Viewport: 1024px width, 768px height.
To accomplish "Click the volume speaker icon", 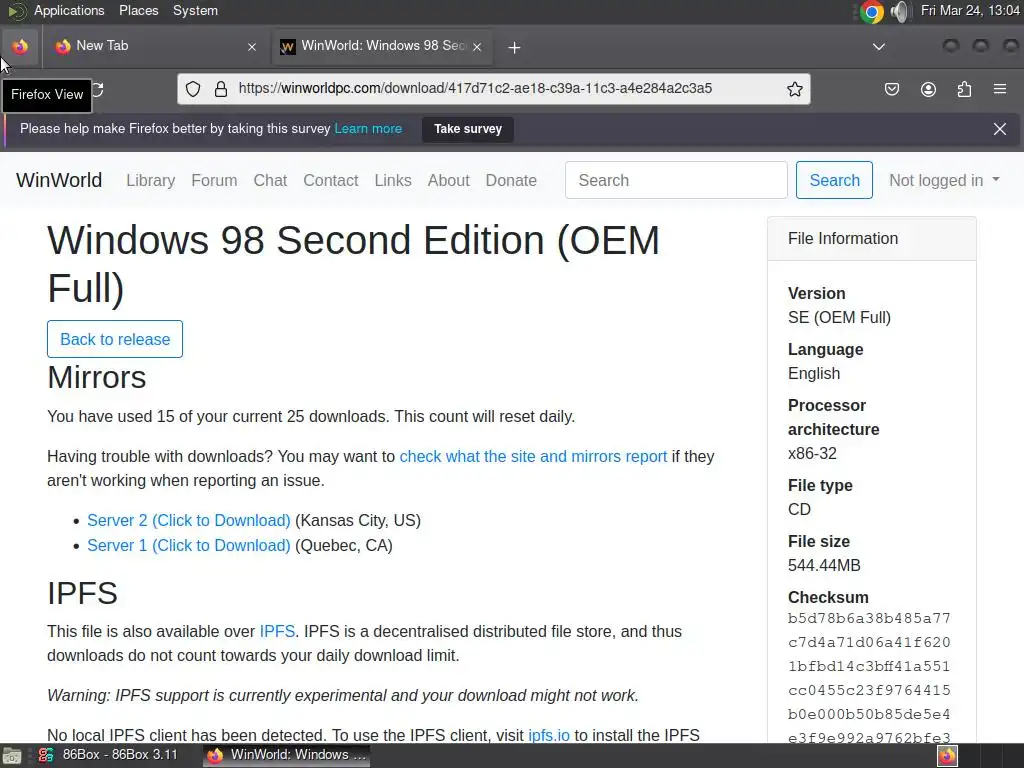I will click(x=900, y=11).
